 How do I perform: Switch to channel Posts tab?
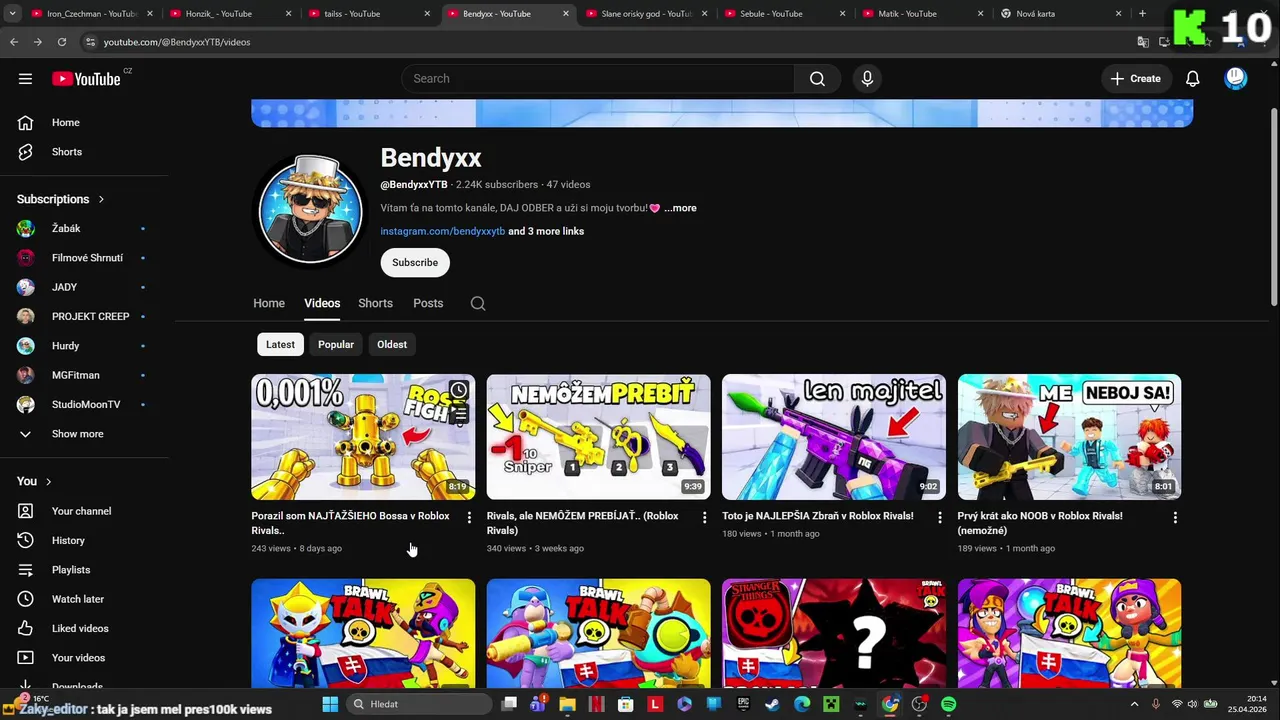(428, 303)
